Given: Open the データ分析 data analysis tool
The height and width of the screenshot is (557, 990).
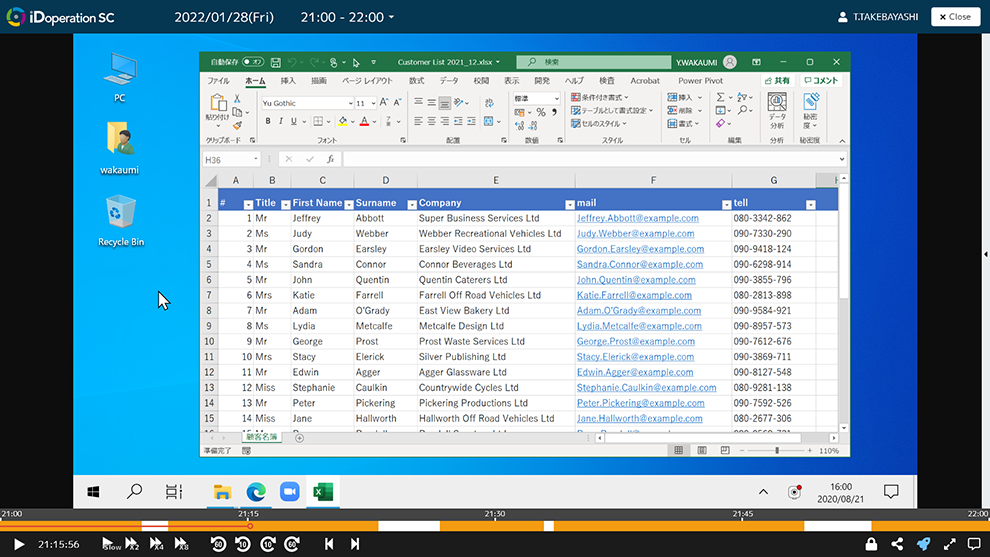Looking at the screenshot, I should click(x=777, y=111).
